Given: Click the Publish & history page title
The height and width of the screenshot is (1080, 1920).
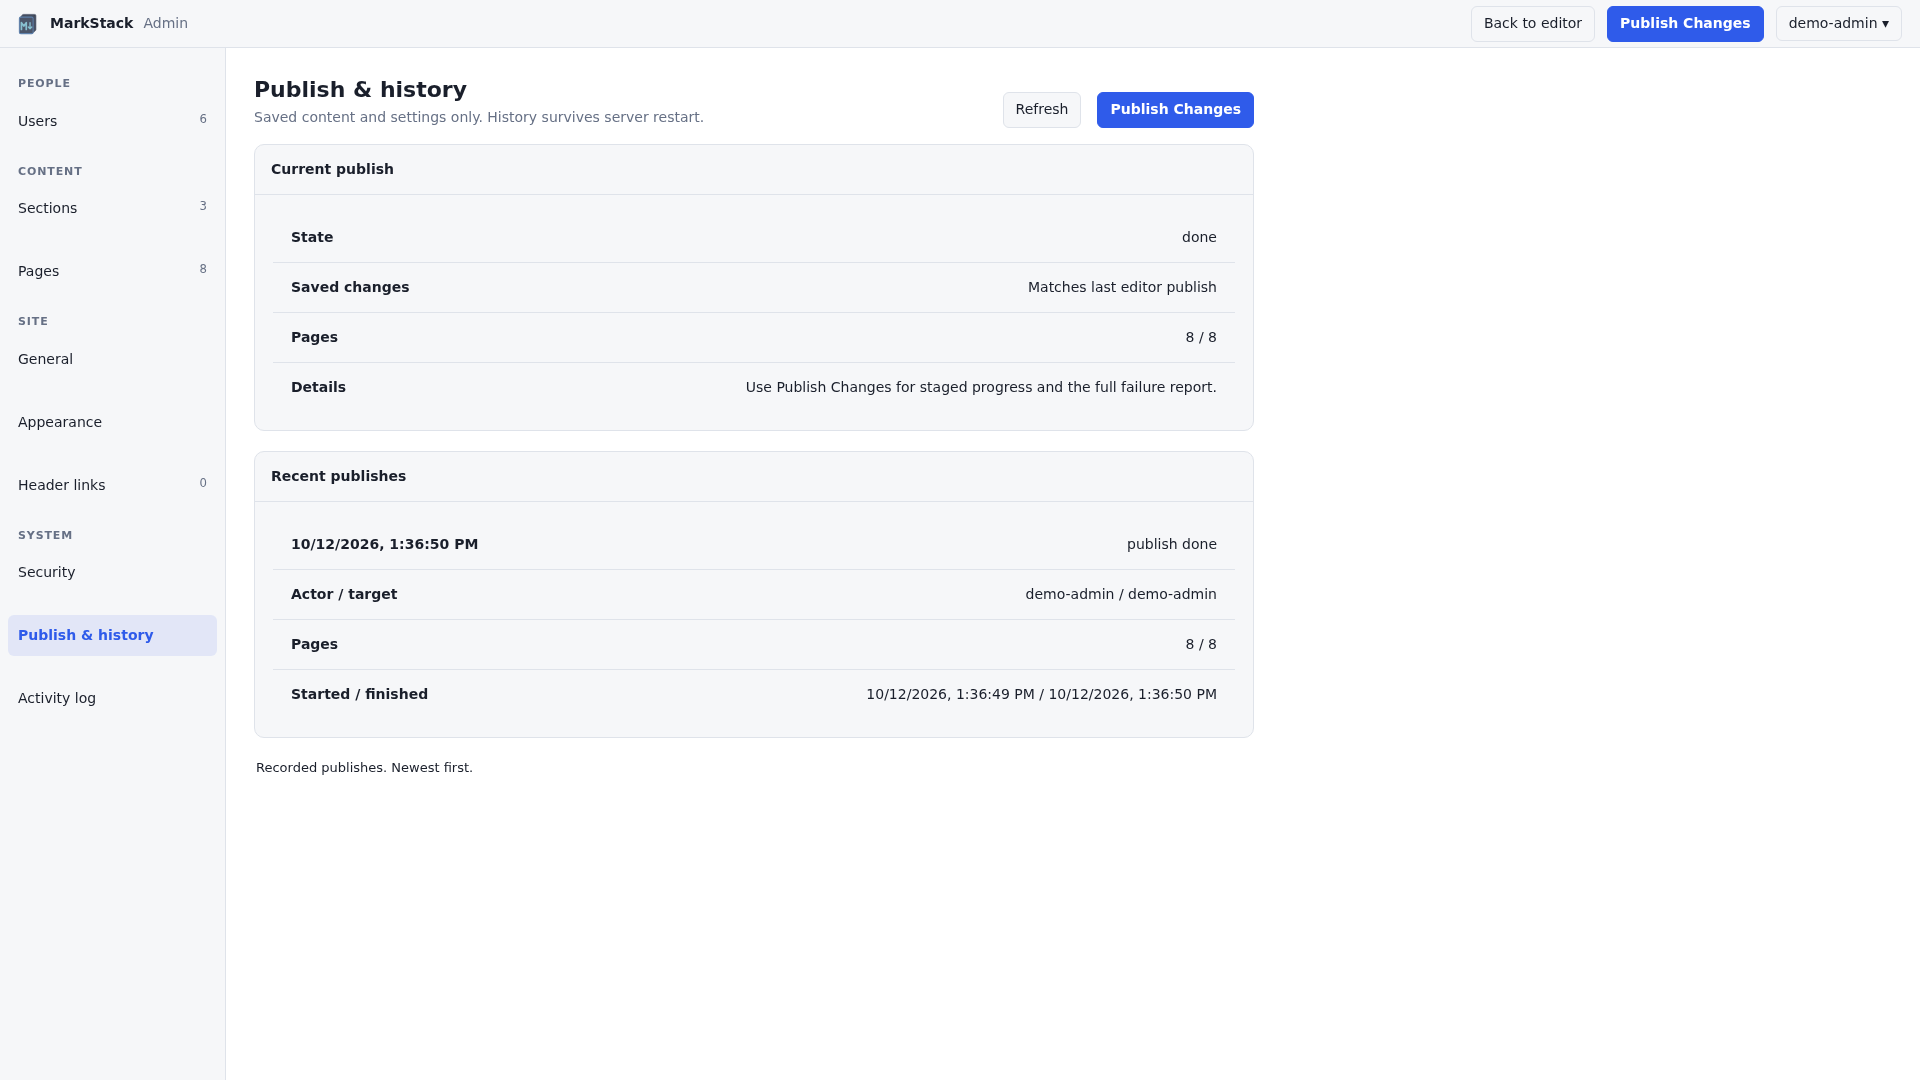Looking at the screenshot, I should click(360, 90).
